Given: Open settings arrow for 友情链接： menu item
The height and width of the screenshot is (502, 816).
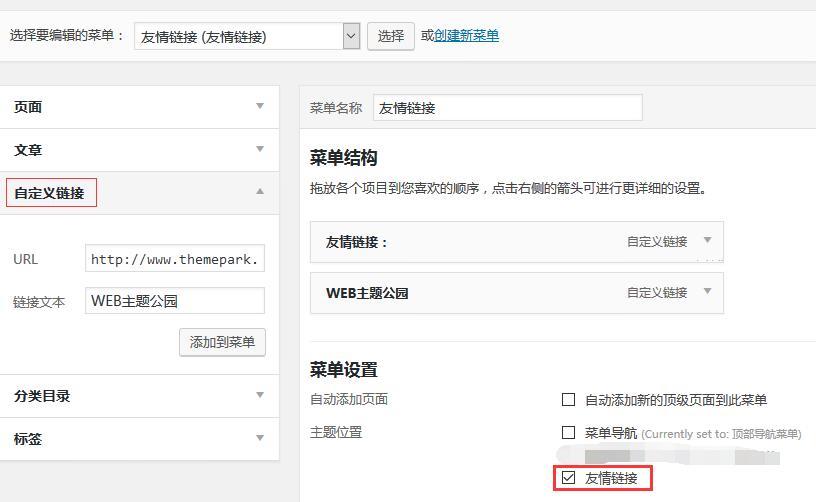Looking at the screenshot, I should tap(707, 241).
